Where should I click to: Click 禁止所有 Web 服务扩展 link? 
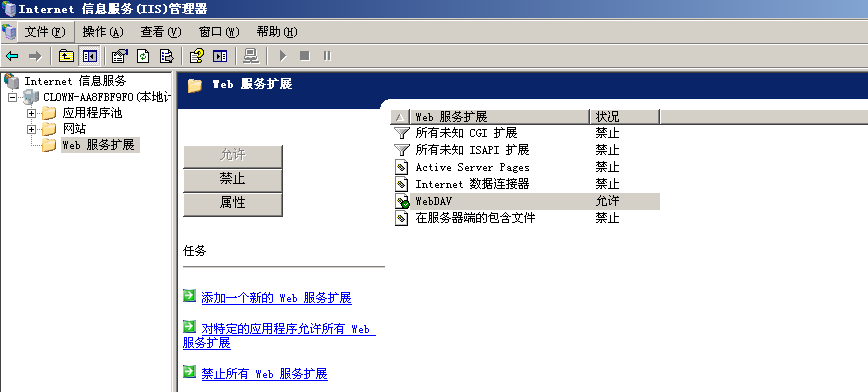coord(265,374)
